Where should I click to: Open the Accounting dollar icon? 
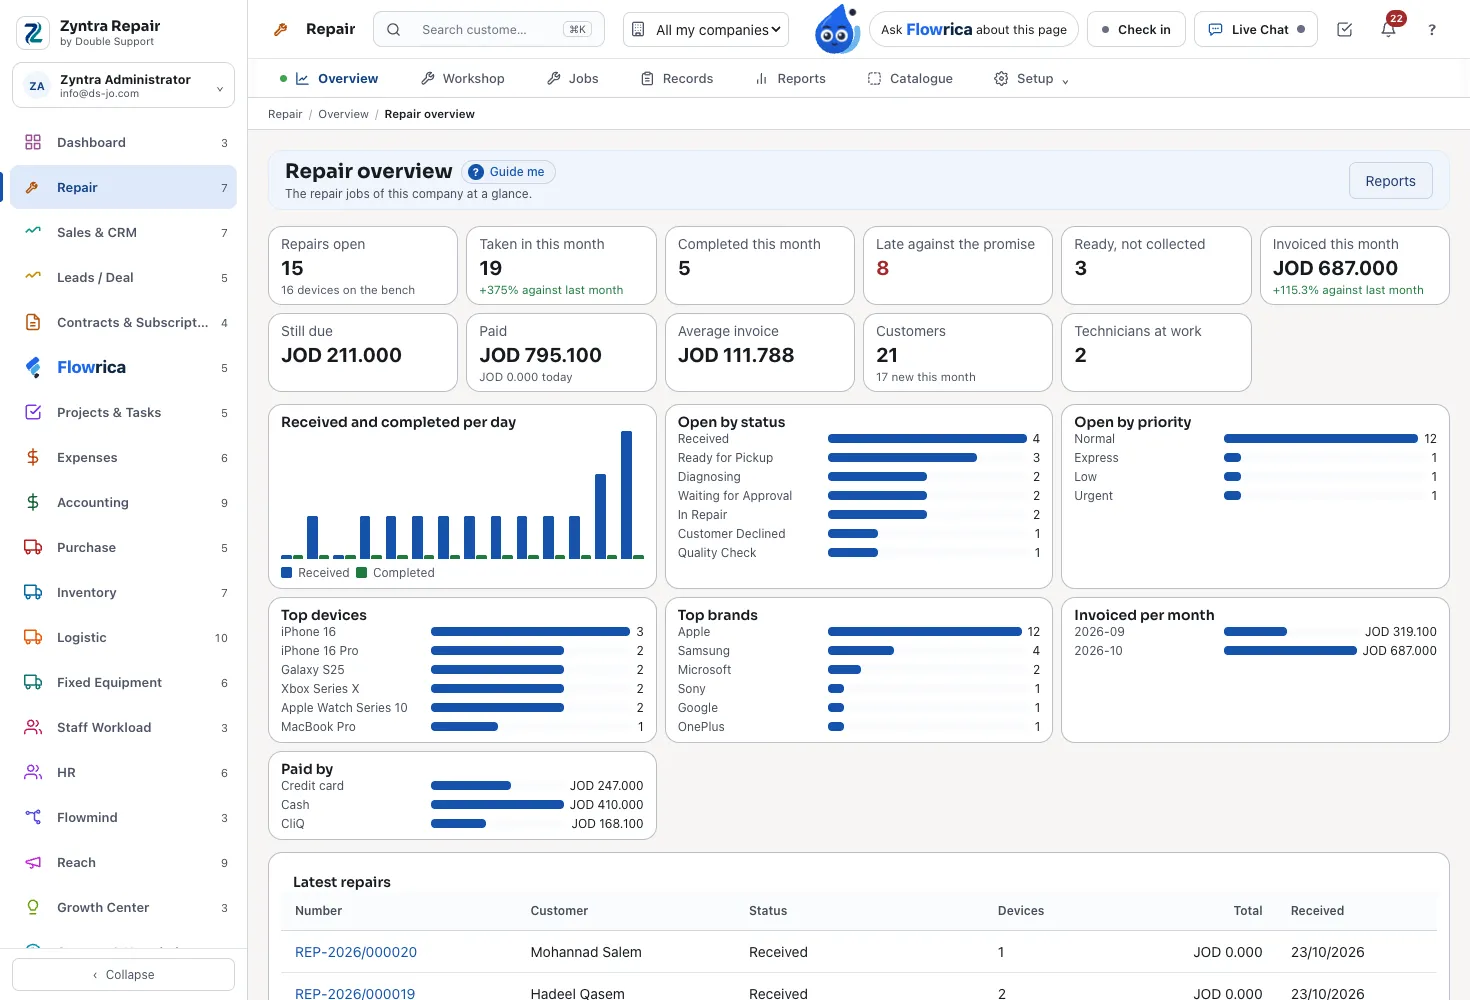pyautogui.click(x=33, y=502)
